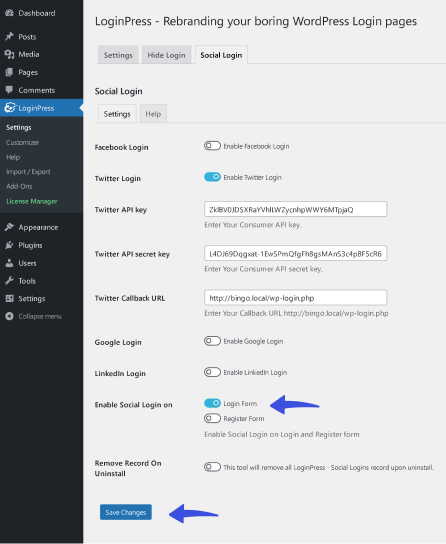Open the Users menu item
446x544 pixels.
point(42,263)
